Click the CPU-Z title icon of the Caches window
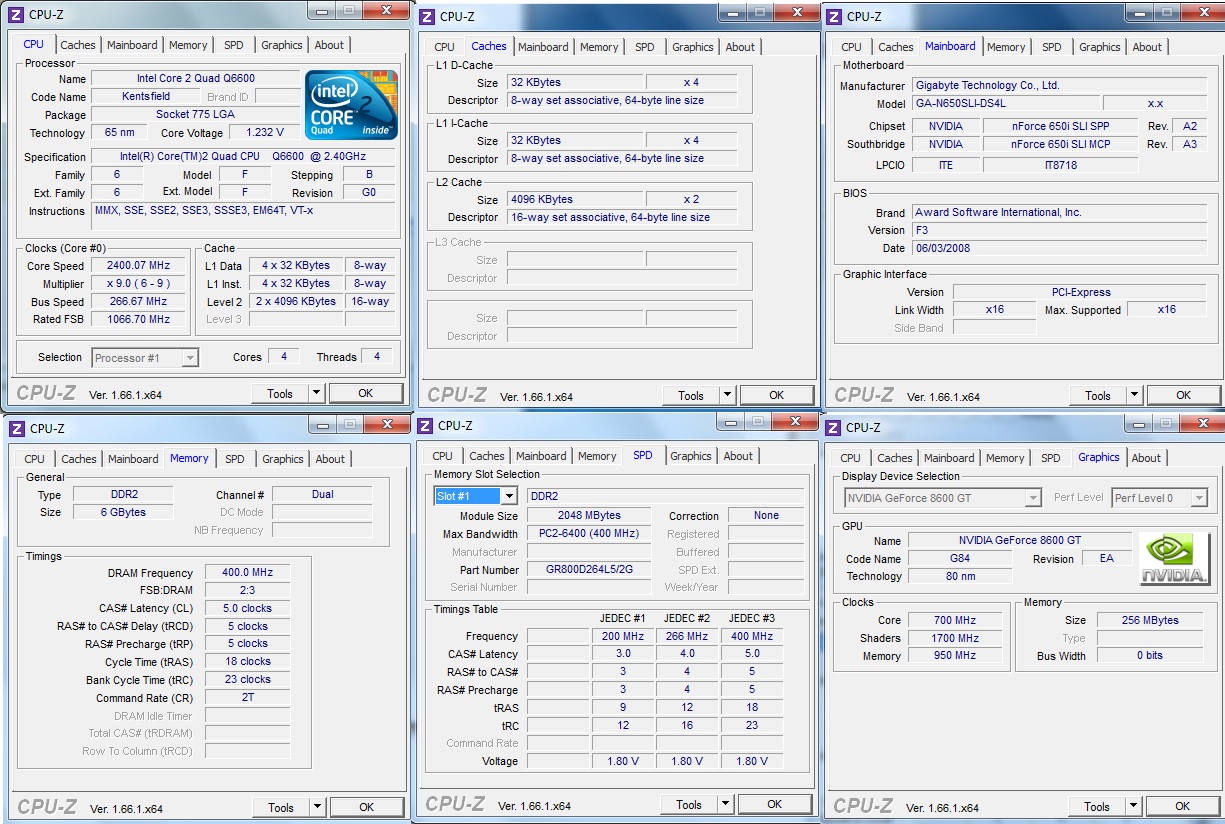 (x=427, y=16)
